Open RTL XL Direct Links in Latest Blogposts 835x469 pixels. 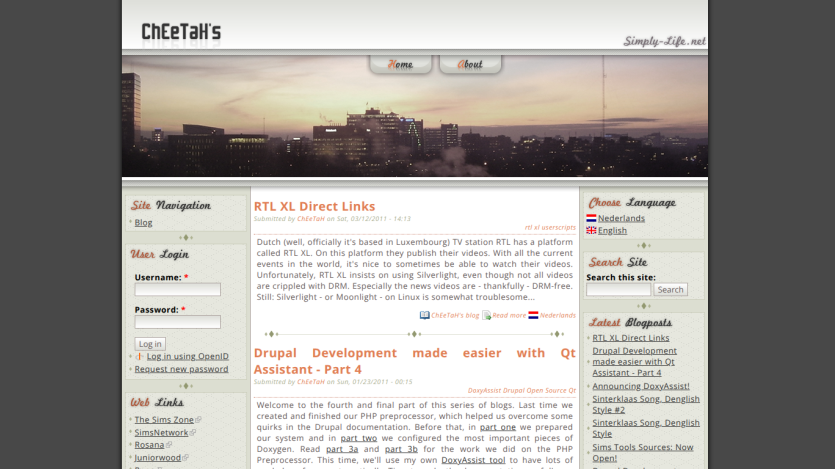pyautogui.click(x=631, y=338)
